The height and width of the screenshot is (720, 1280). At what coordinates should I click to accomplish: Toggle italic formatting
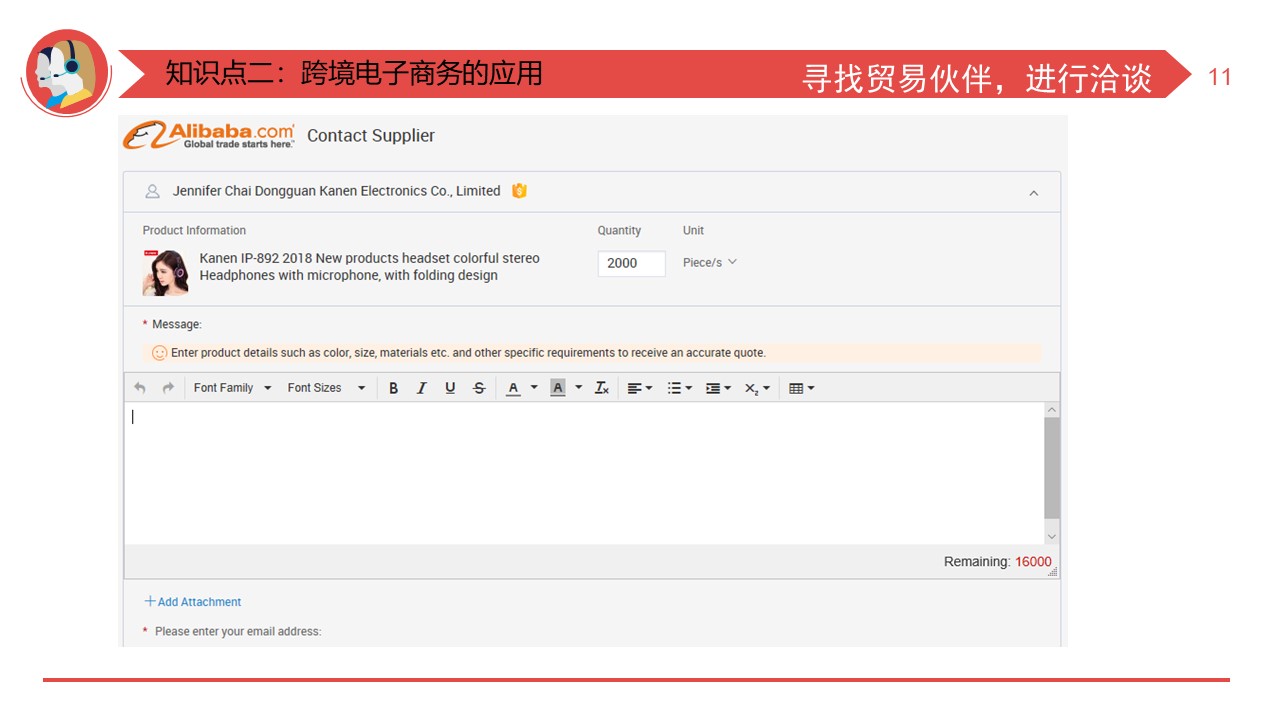(x=422, y=388)
